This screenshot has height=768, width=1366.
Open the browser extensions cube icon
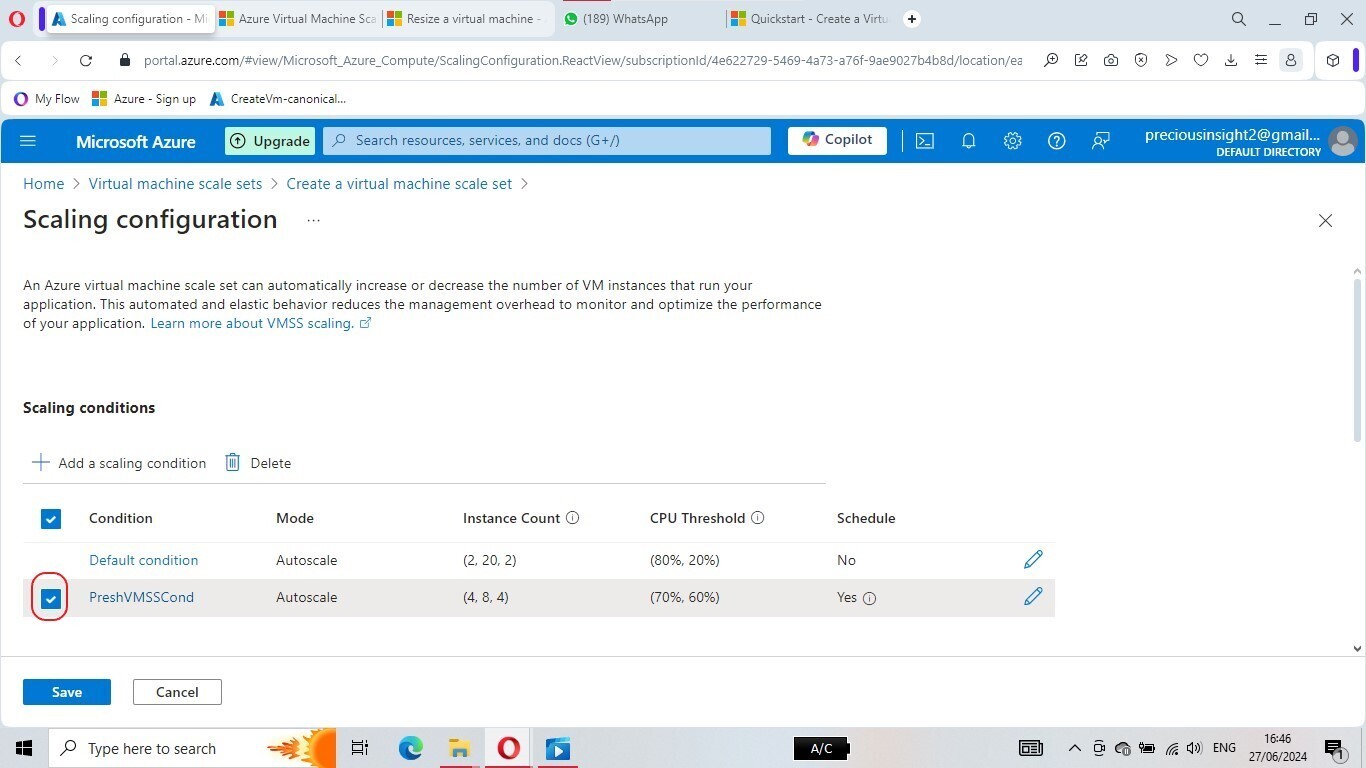(x=1333, y=60)
